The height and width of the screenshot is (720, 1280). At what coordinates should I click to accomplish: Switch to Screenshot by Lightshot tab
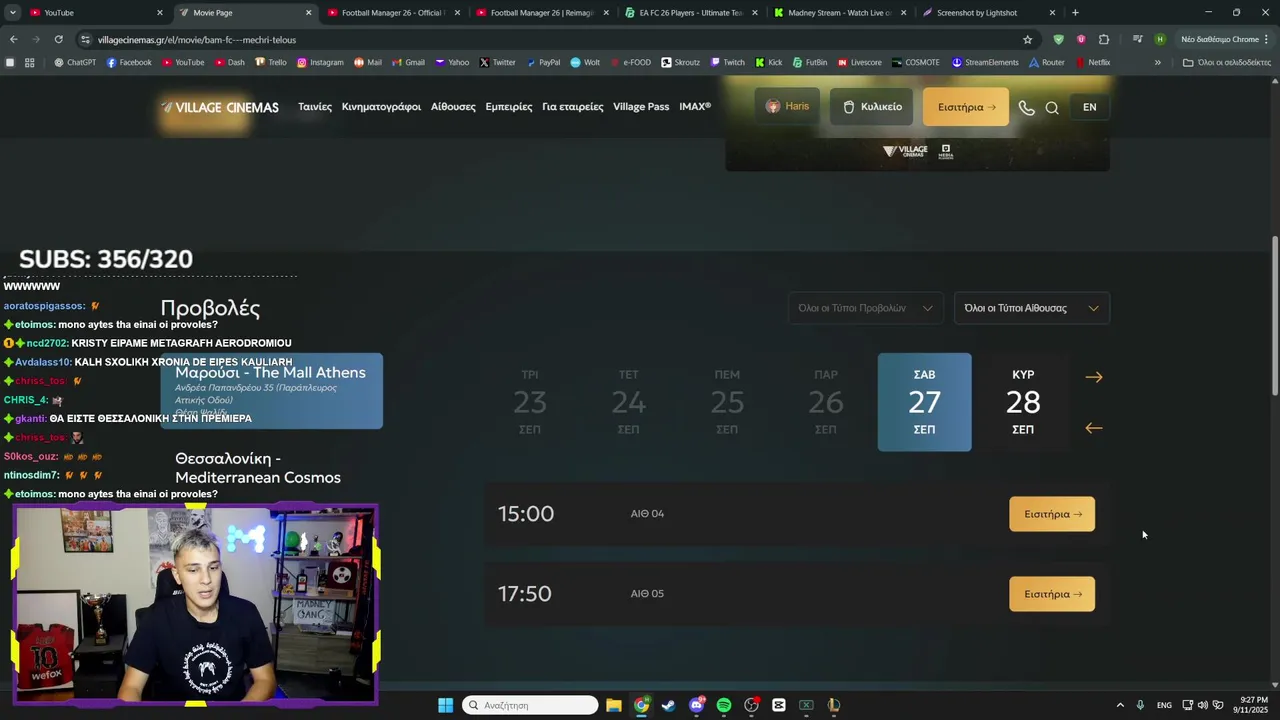pyautogui.click(x=989, y=13)
